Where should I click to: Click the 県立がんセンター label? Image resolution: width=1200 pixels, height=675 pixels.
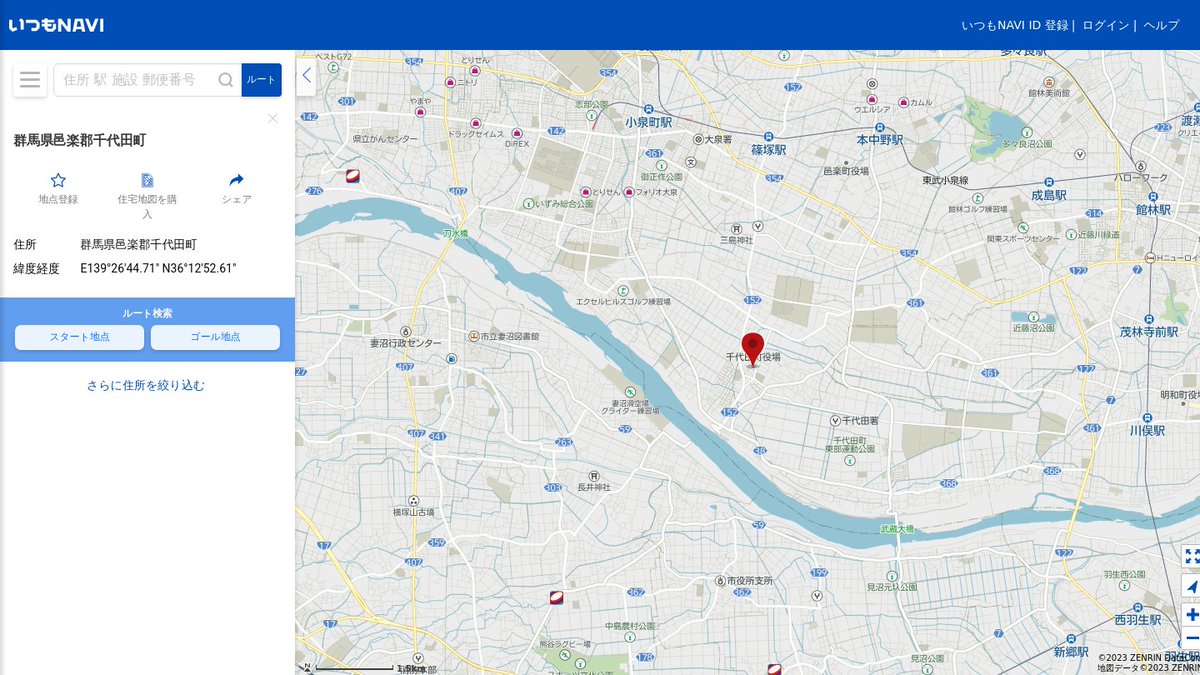(x=385, y=139)
